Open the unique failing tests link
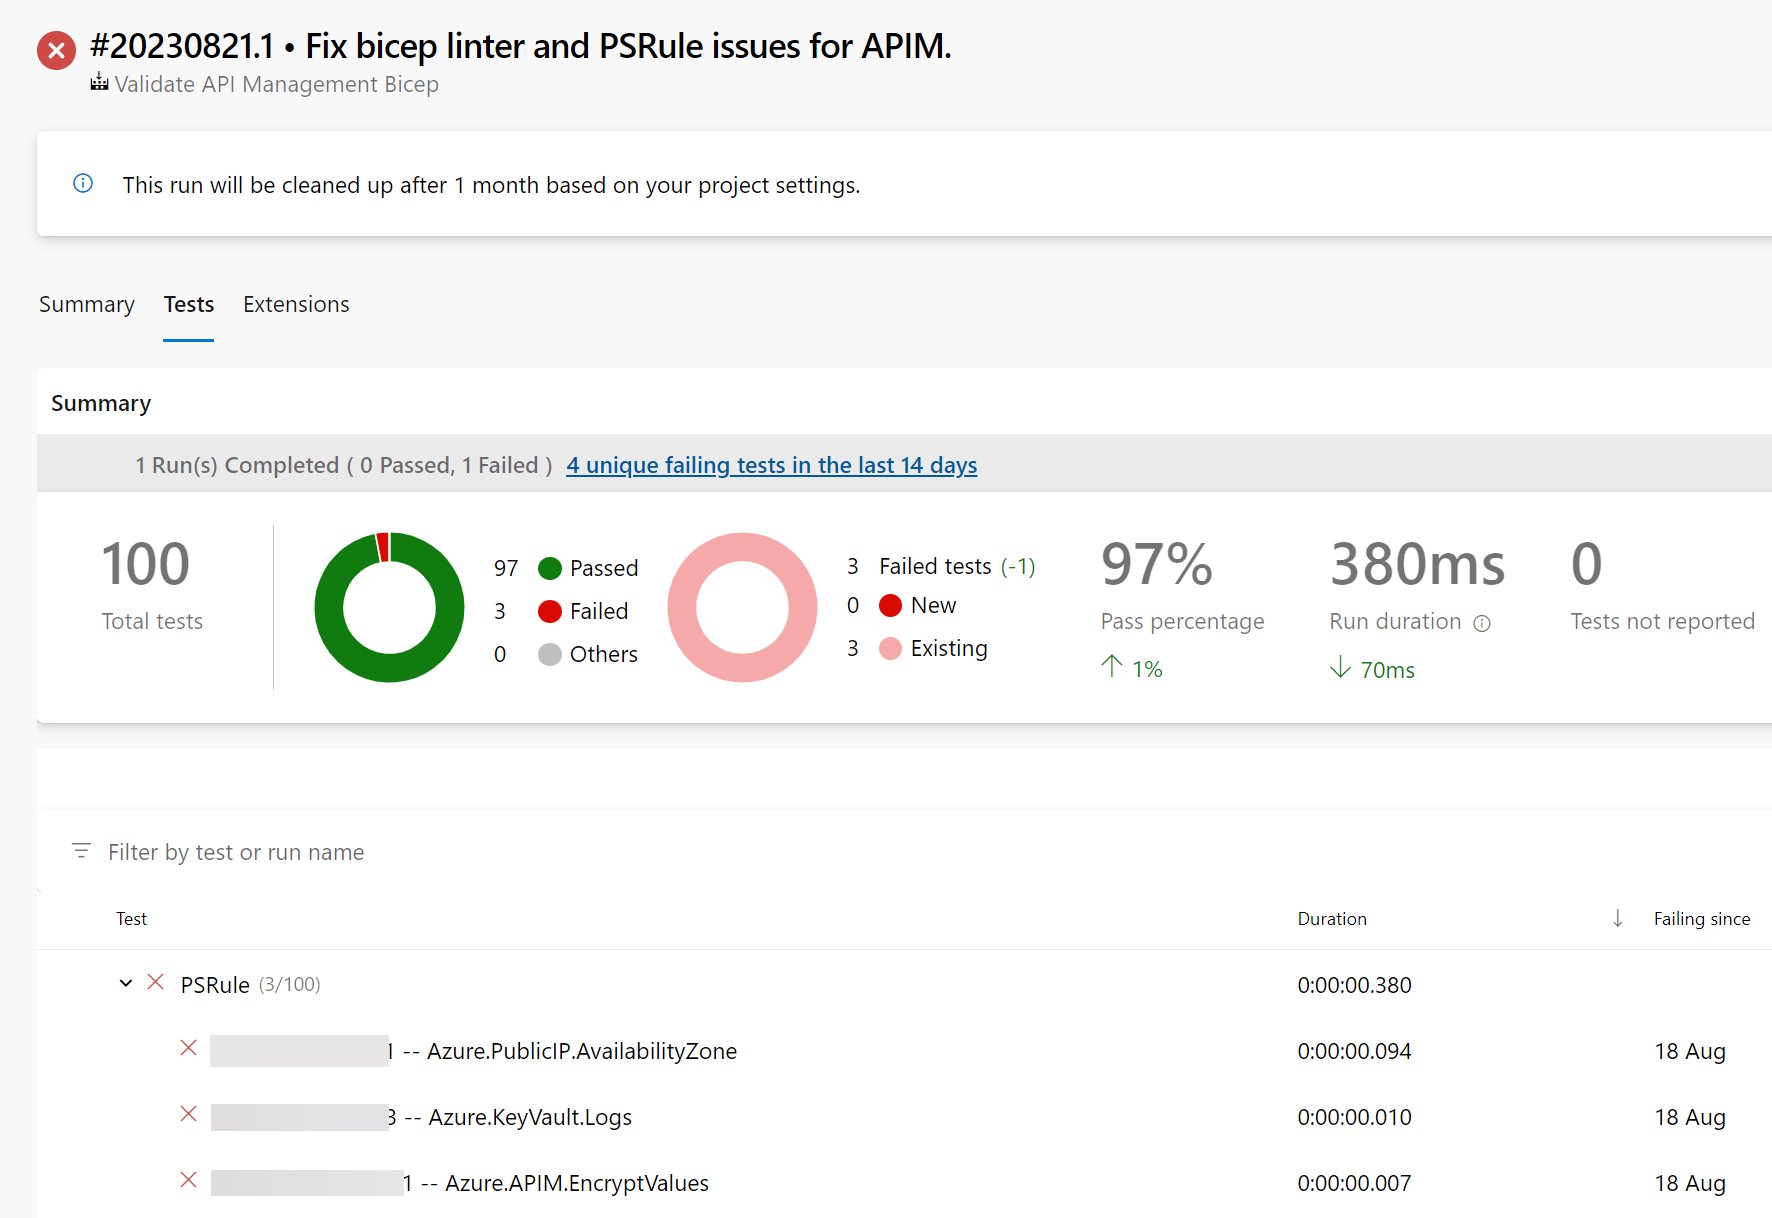The height and width of the screenshot is (1218, 1772). coord(771,465)
